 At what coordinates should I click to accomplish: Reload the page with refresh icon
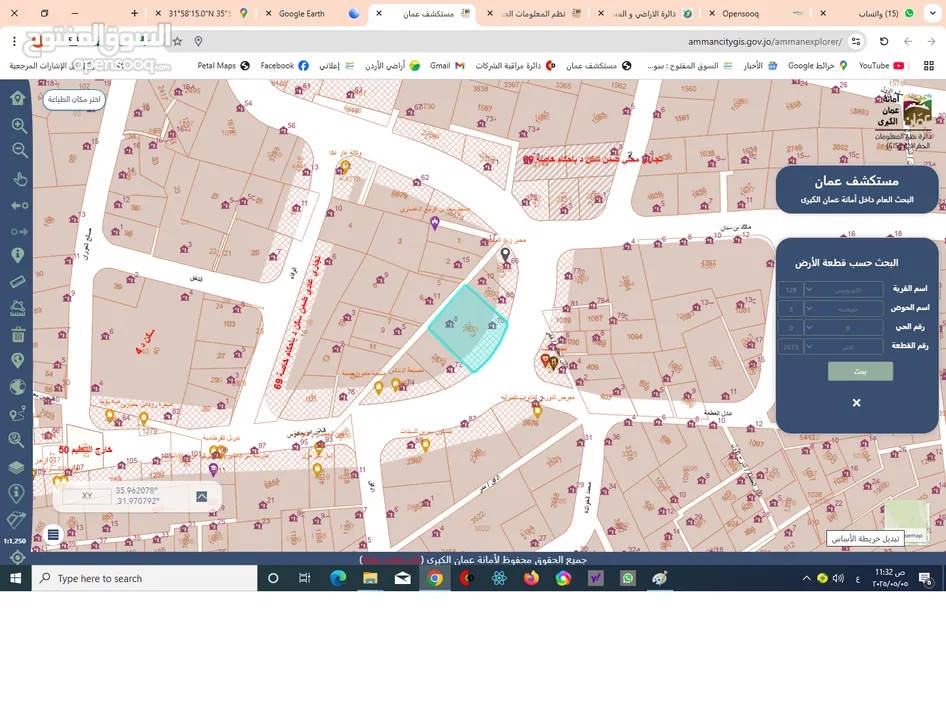[884, 42]
